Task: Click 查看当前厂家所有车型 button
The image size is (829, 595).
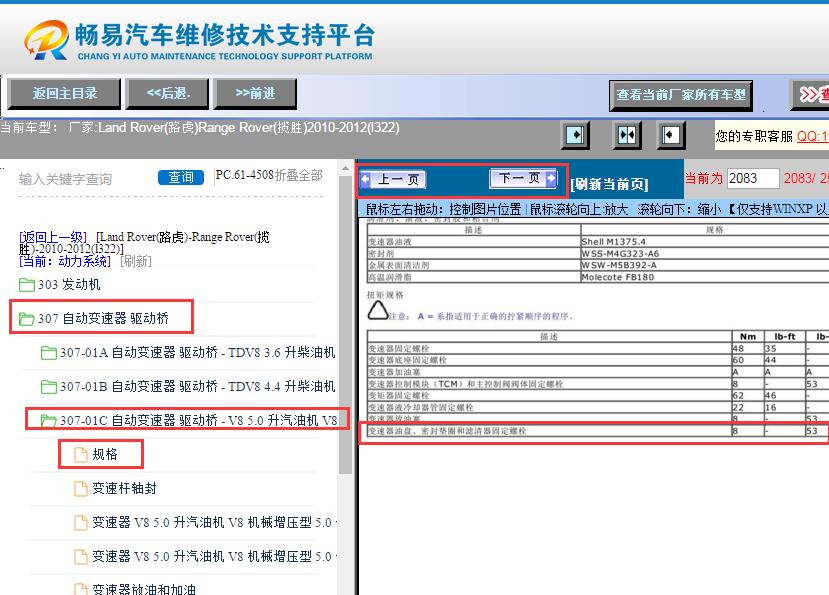Action: point(681,95)
